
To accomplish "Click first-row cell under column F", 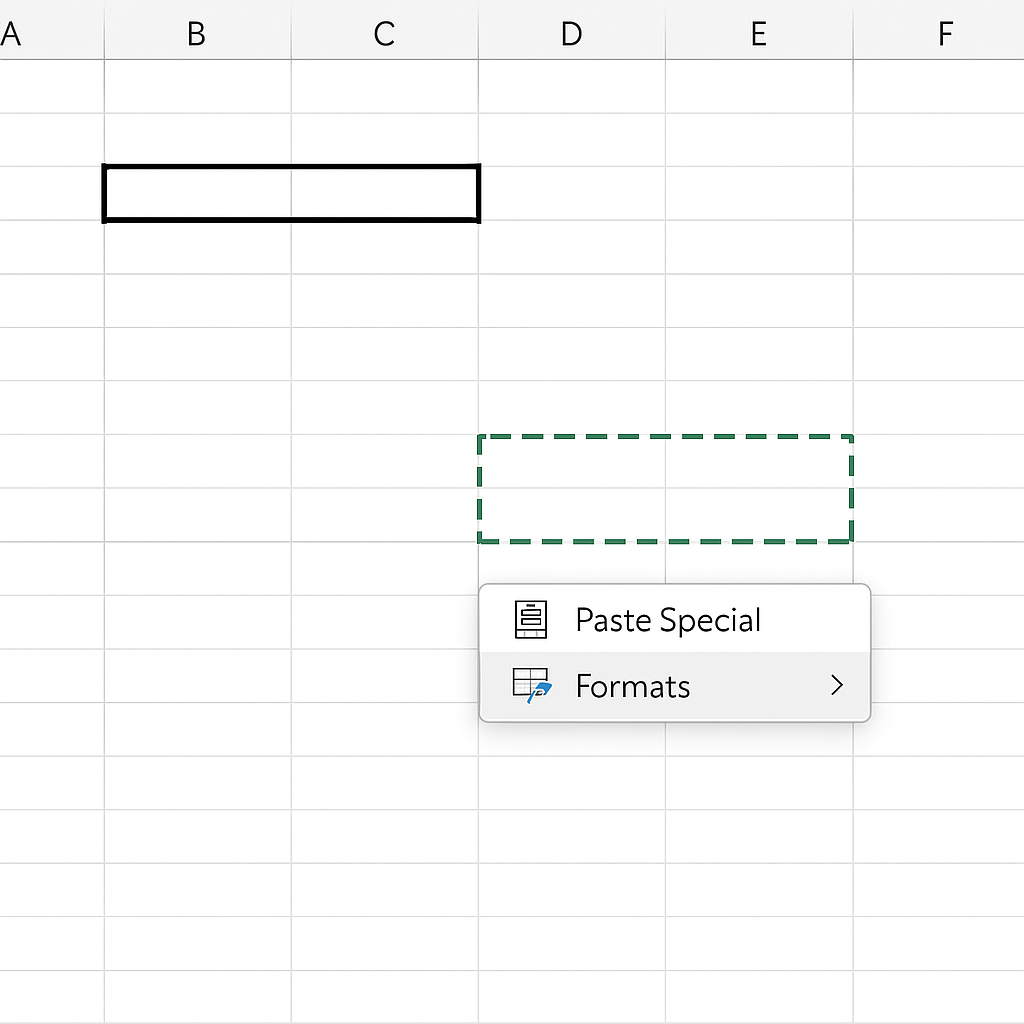I will [x=938, y=86].
